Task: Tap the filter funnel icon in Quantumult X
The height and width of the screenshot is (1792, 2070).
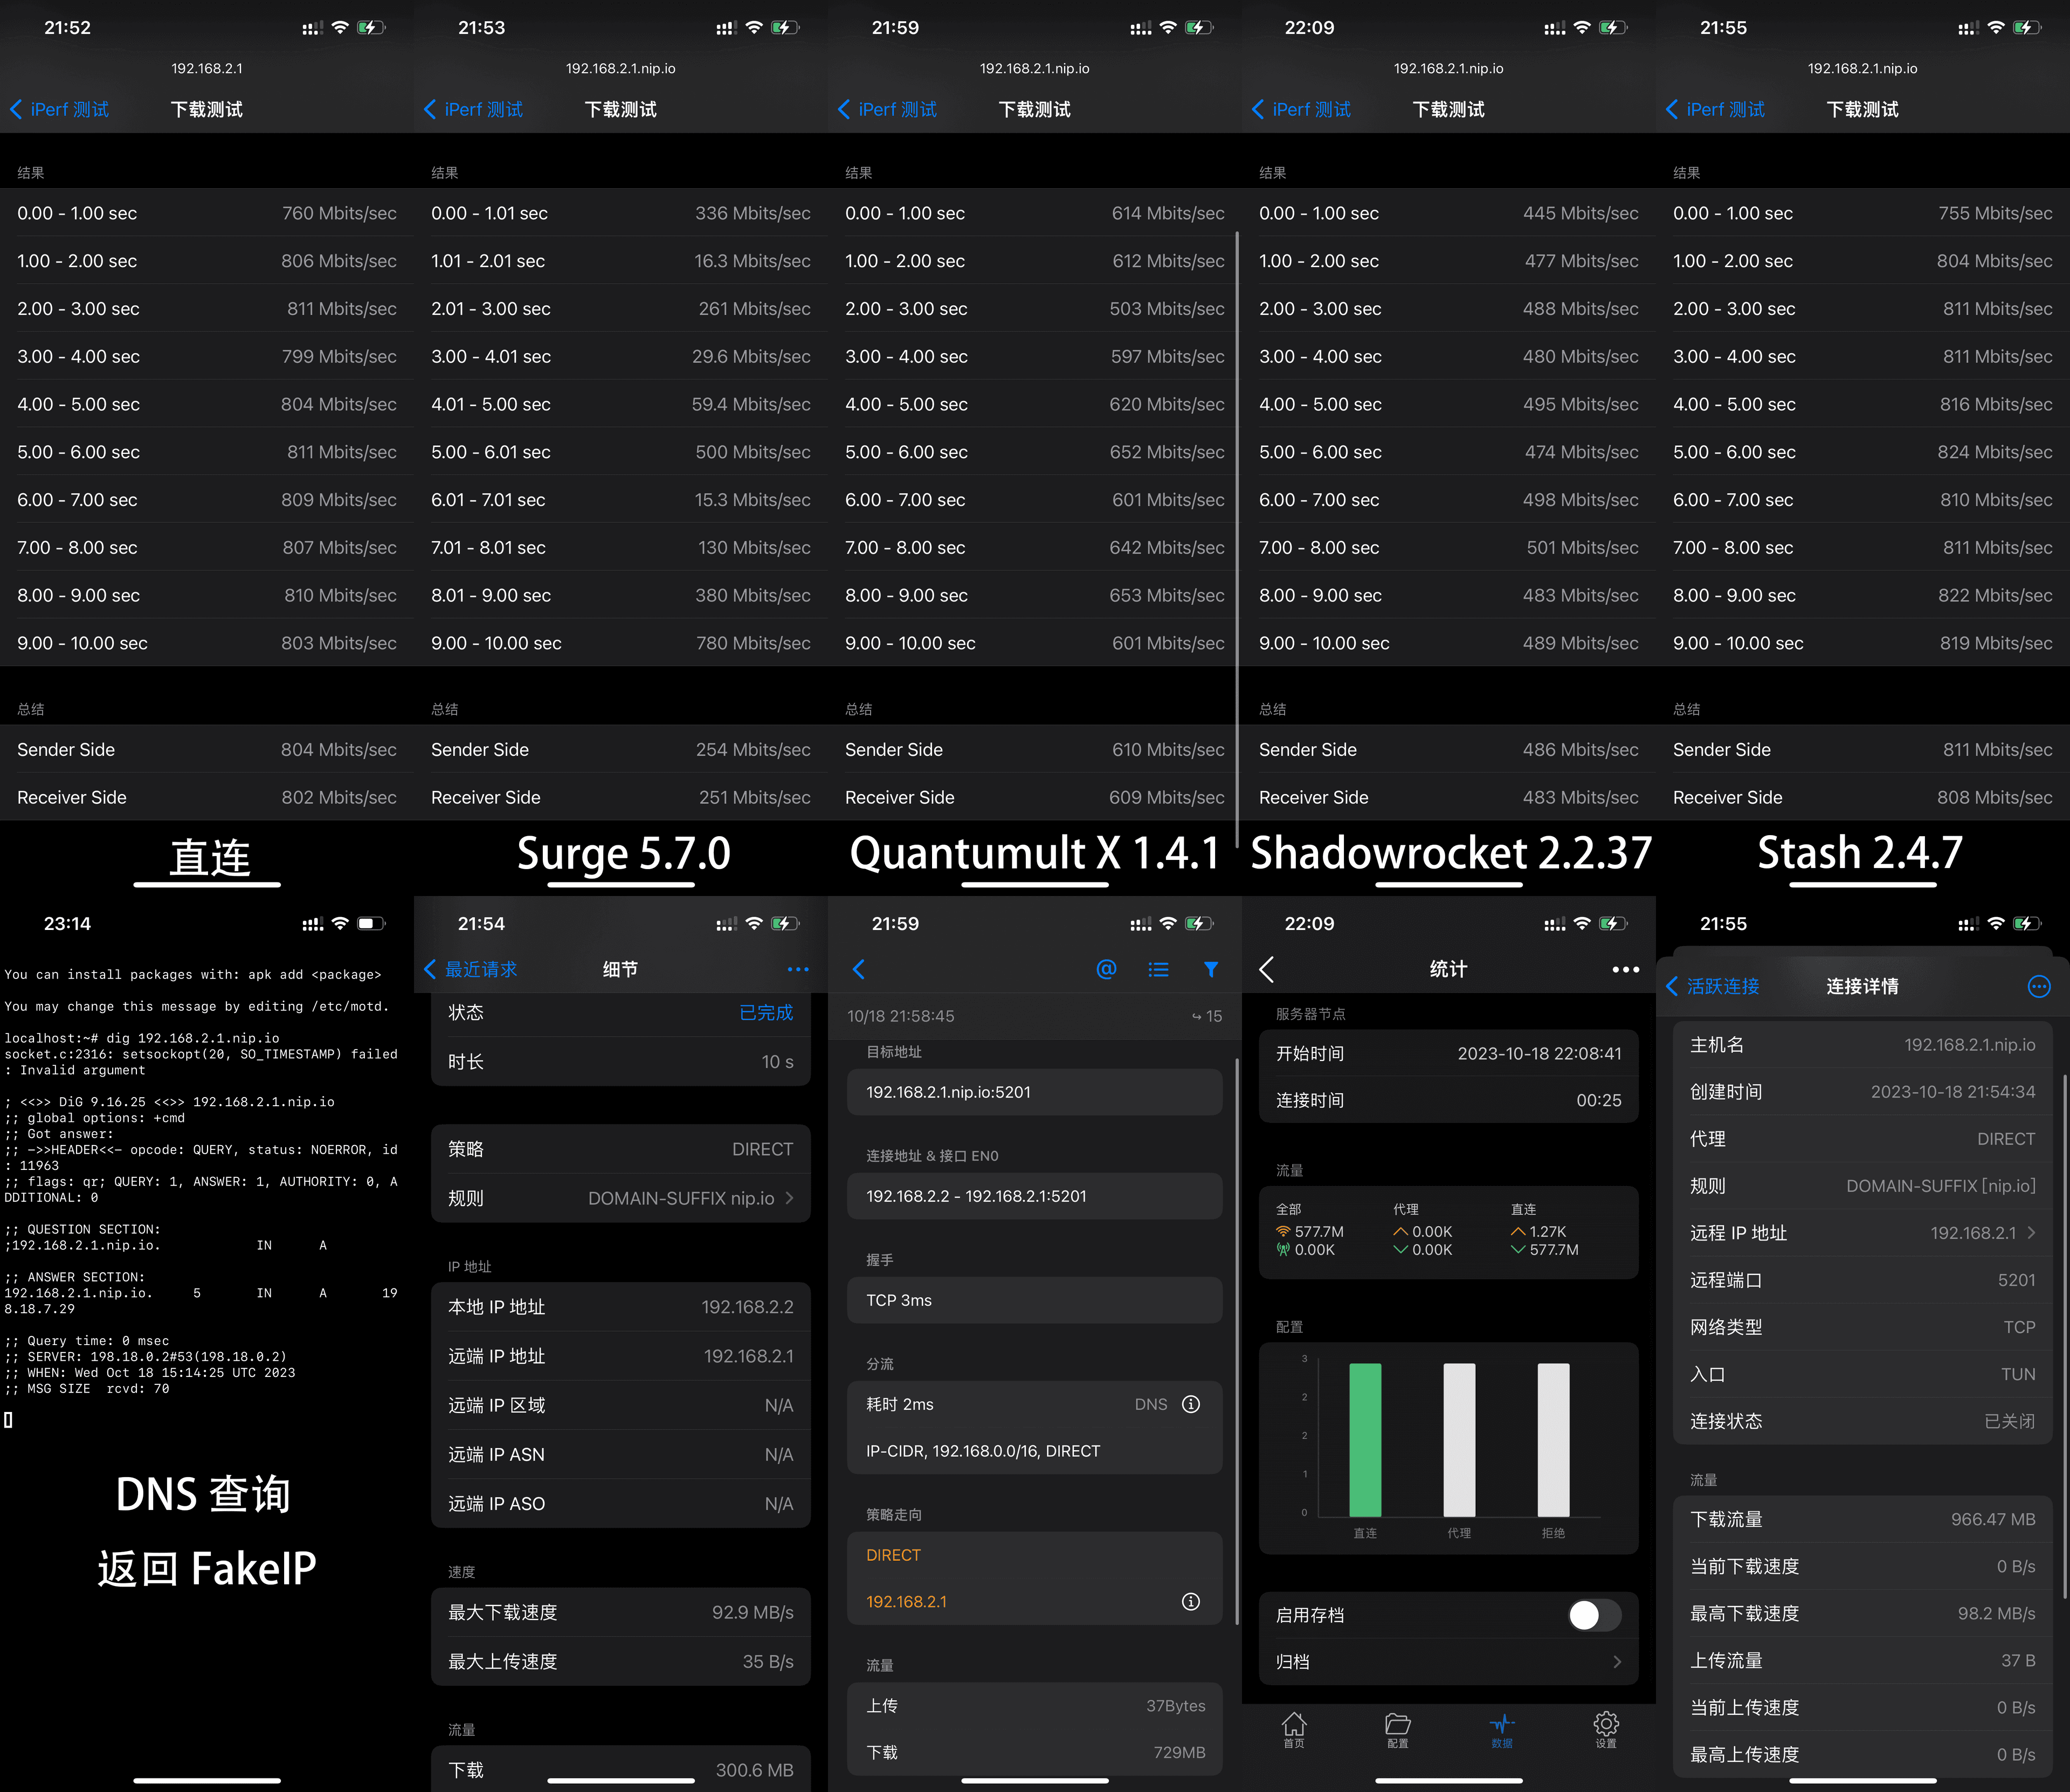Action: 1210,969
